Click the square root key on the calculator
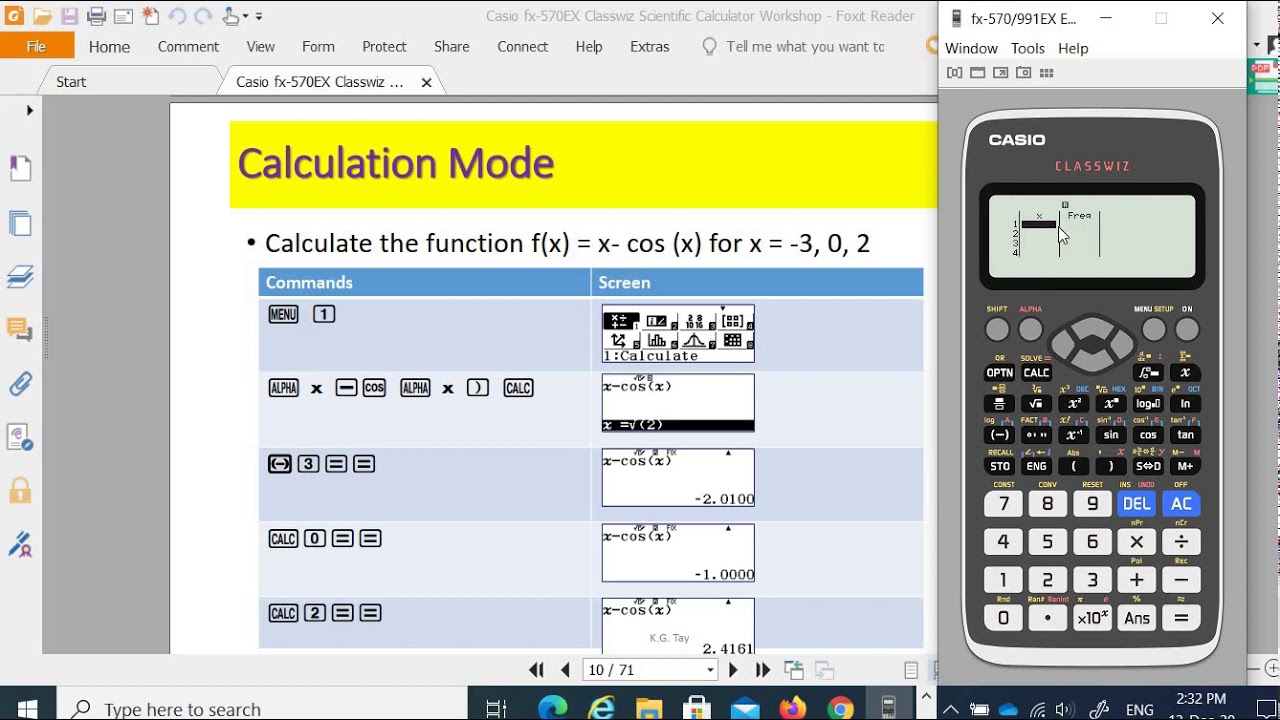Viewport: 1280px width, 720px height. pos(1036,404)
